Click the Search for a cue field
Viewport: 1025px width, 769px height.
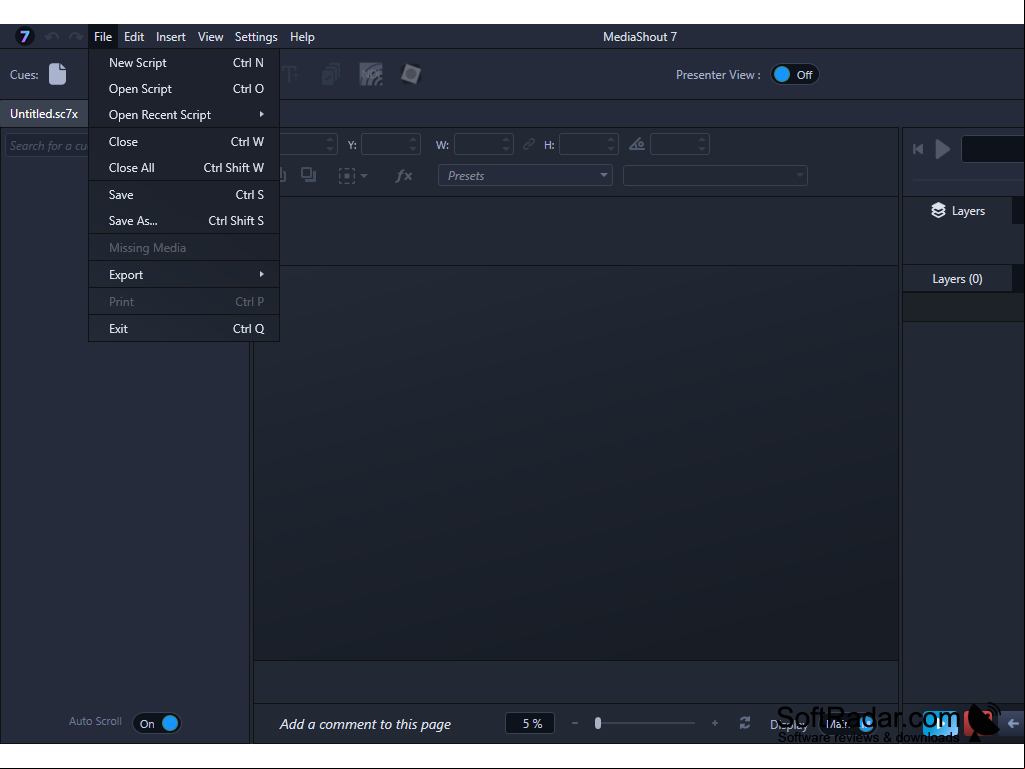(47, 145)
